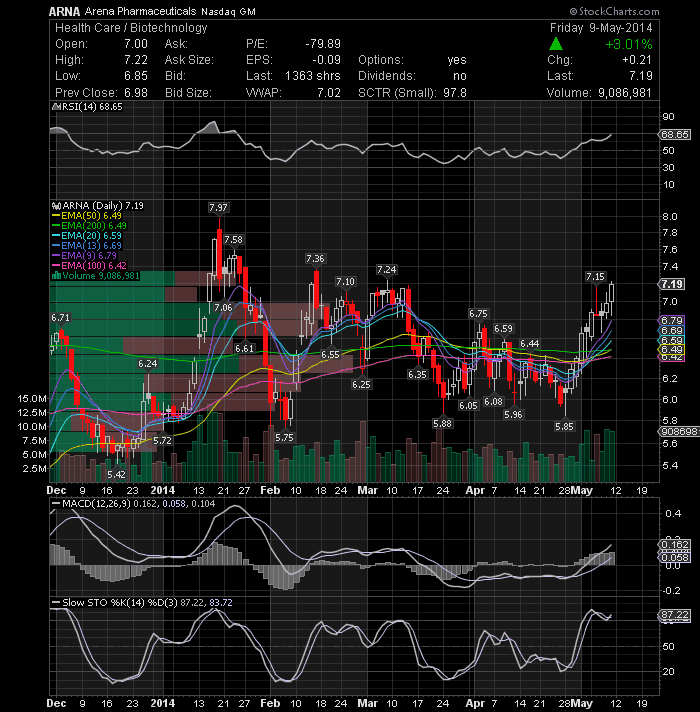Viewport: 700px width, 712px height.
Task: Click the VWAP value 7.02
Action: [x=329, y=93]
